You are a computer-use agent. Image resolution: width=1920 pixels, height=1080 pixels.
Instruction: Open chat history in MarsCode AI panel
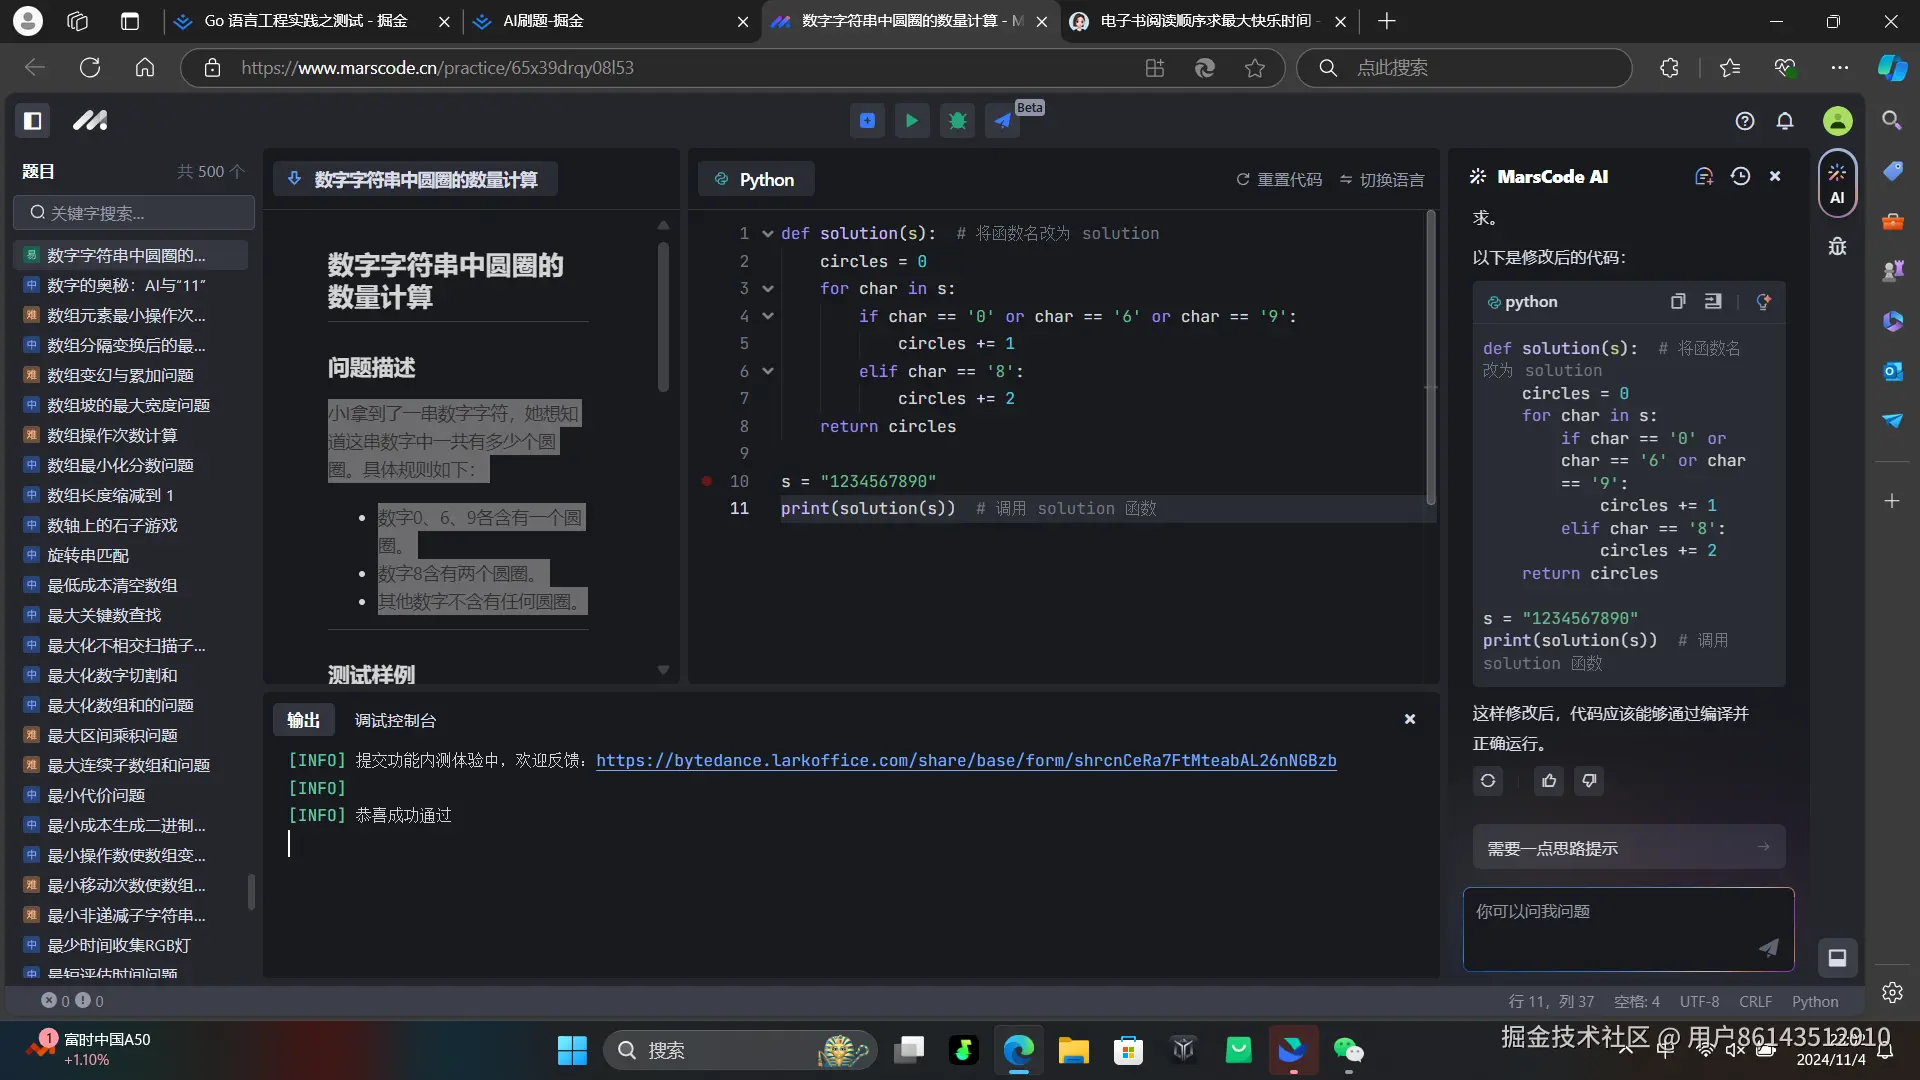pos(1740,175)
